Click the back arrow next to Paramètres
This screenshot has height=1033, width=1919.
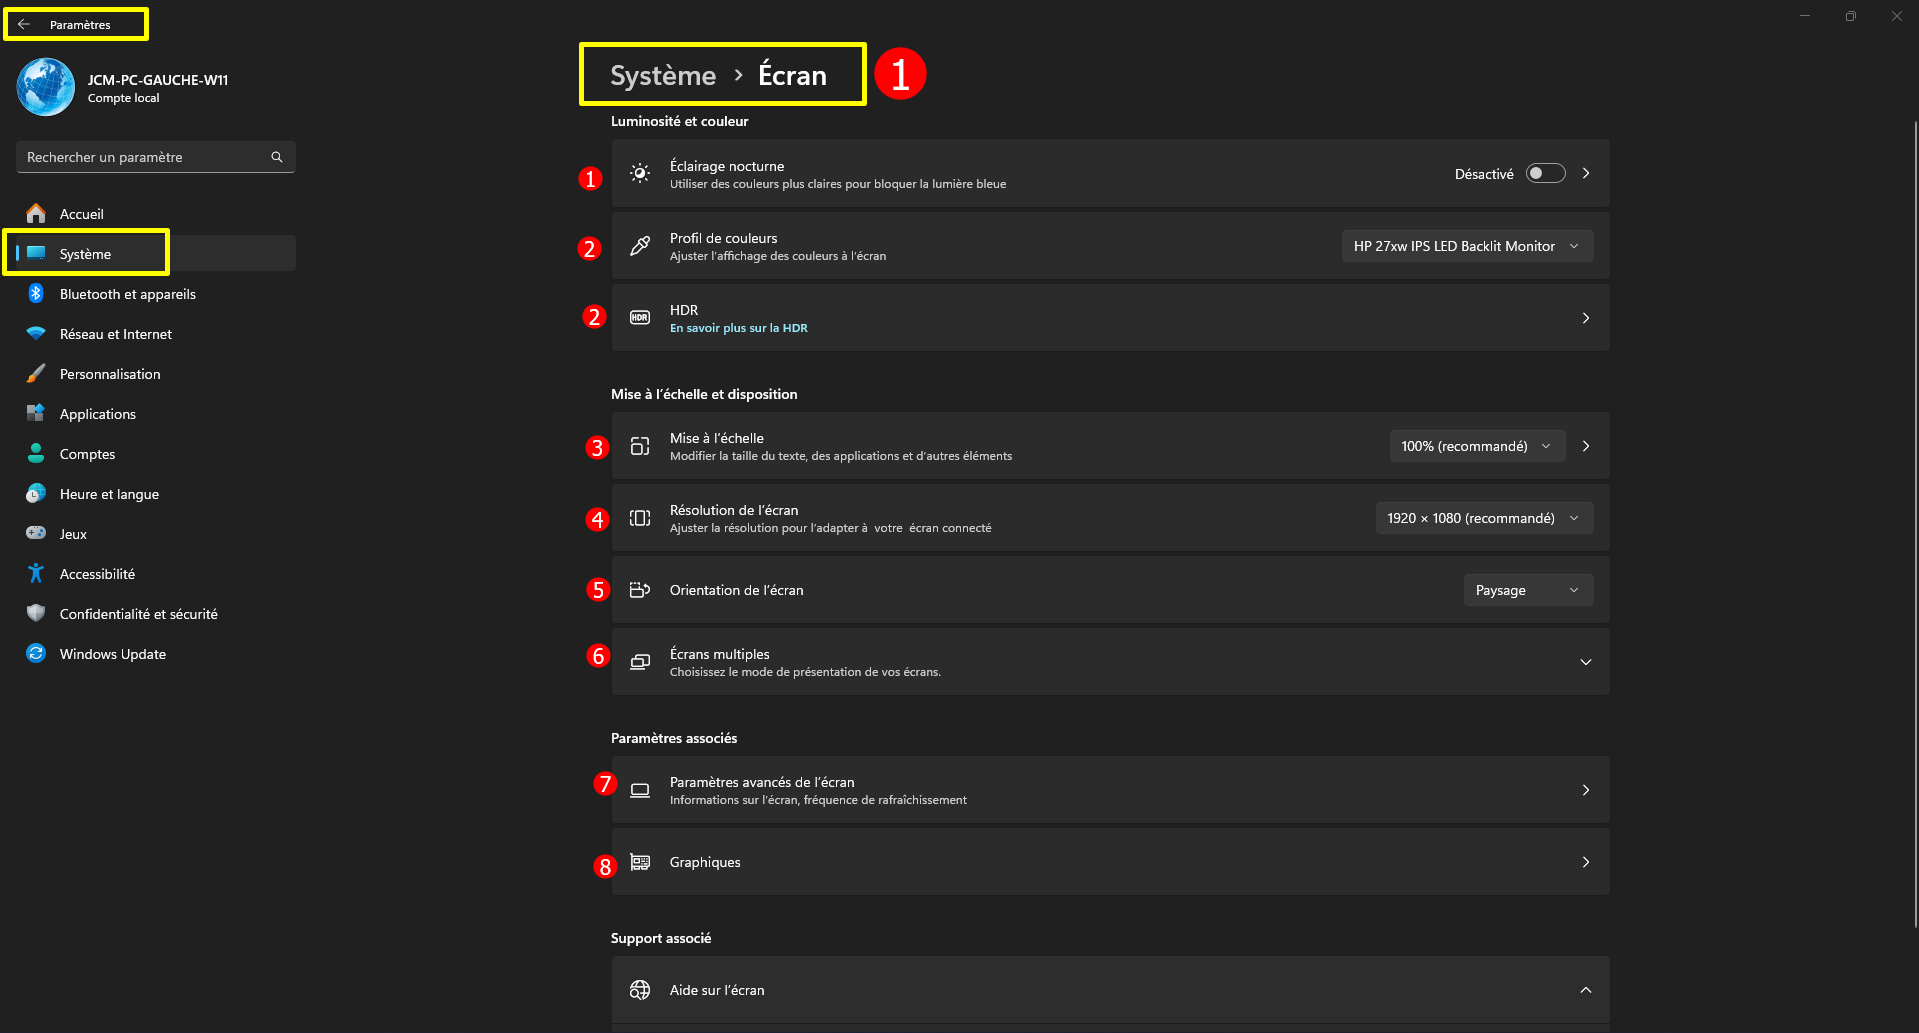pos(24,24)
